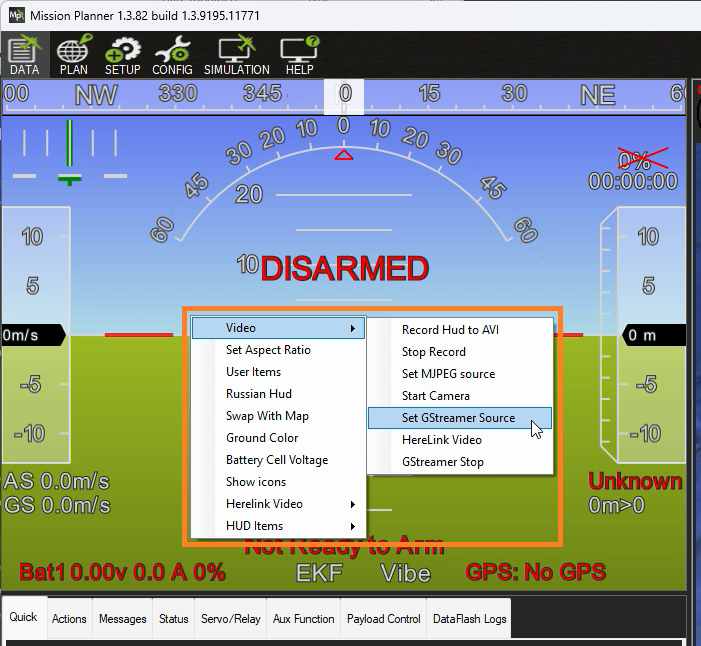
Task: Click the crossed-out 0% link quality
Action: 642,159
